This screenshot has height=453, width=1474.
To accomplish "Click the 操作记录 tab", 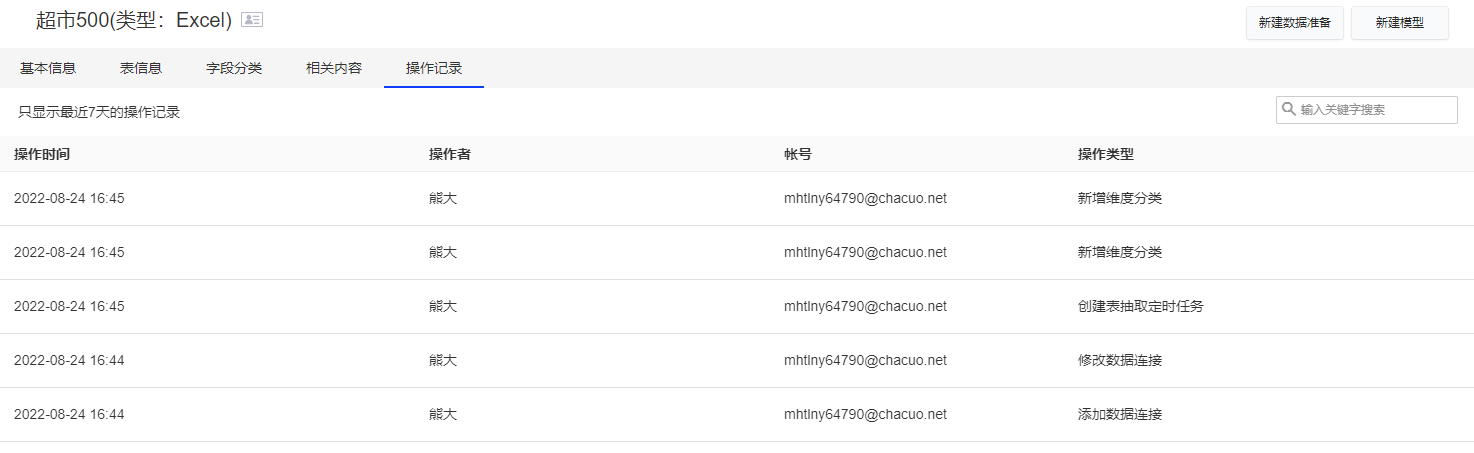I will point(434,68).
